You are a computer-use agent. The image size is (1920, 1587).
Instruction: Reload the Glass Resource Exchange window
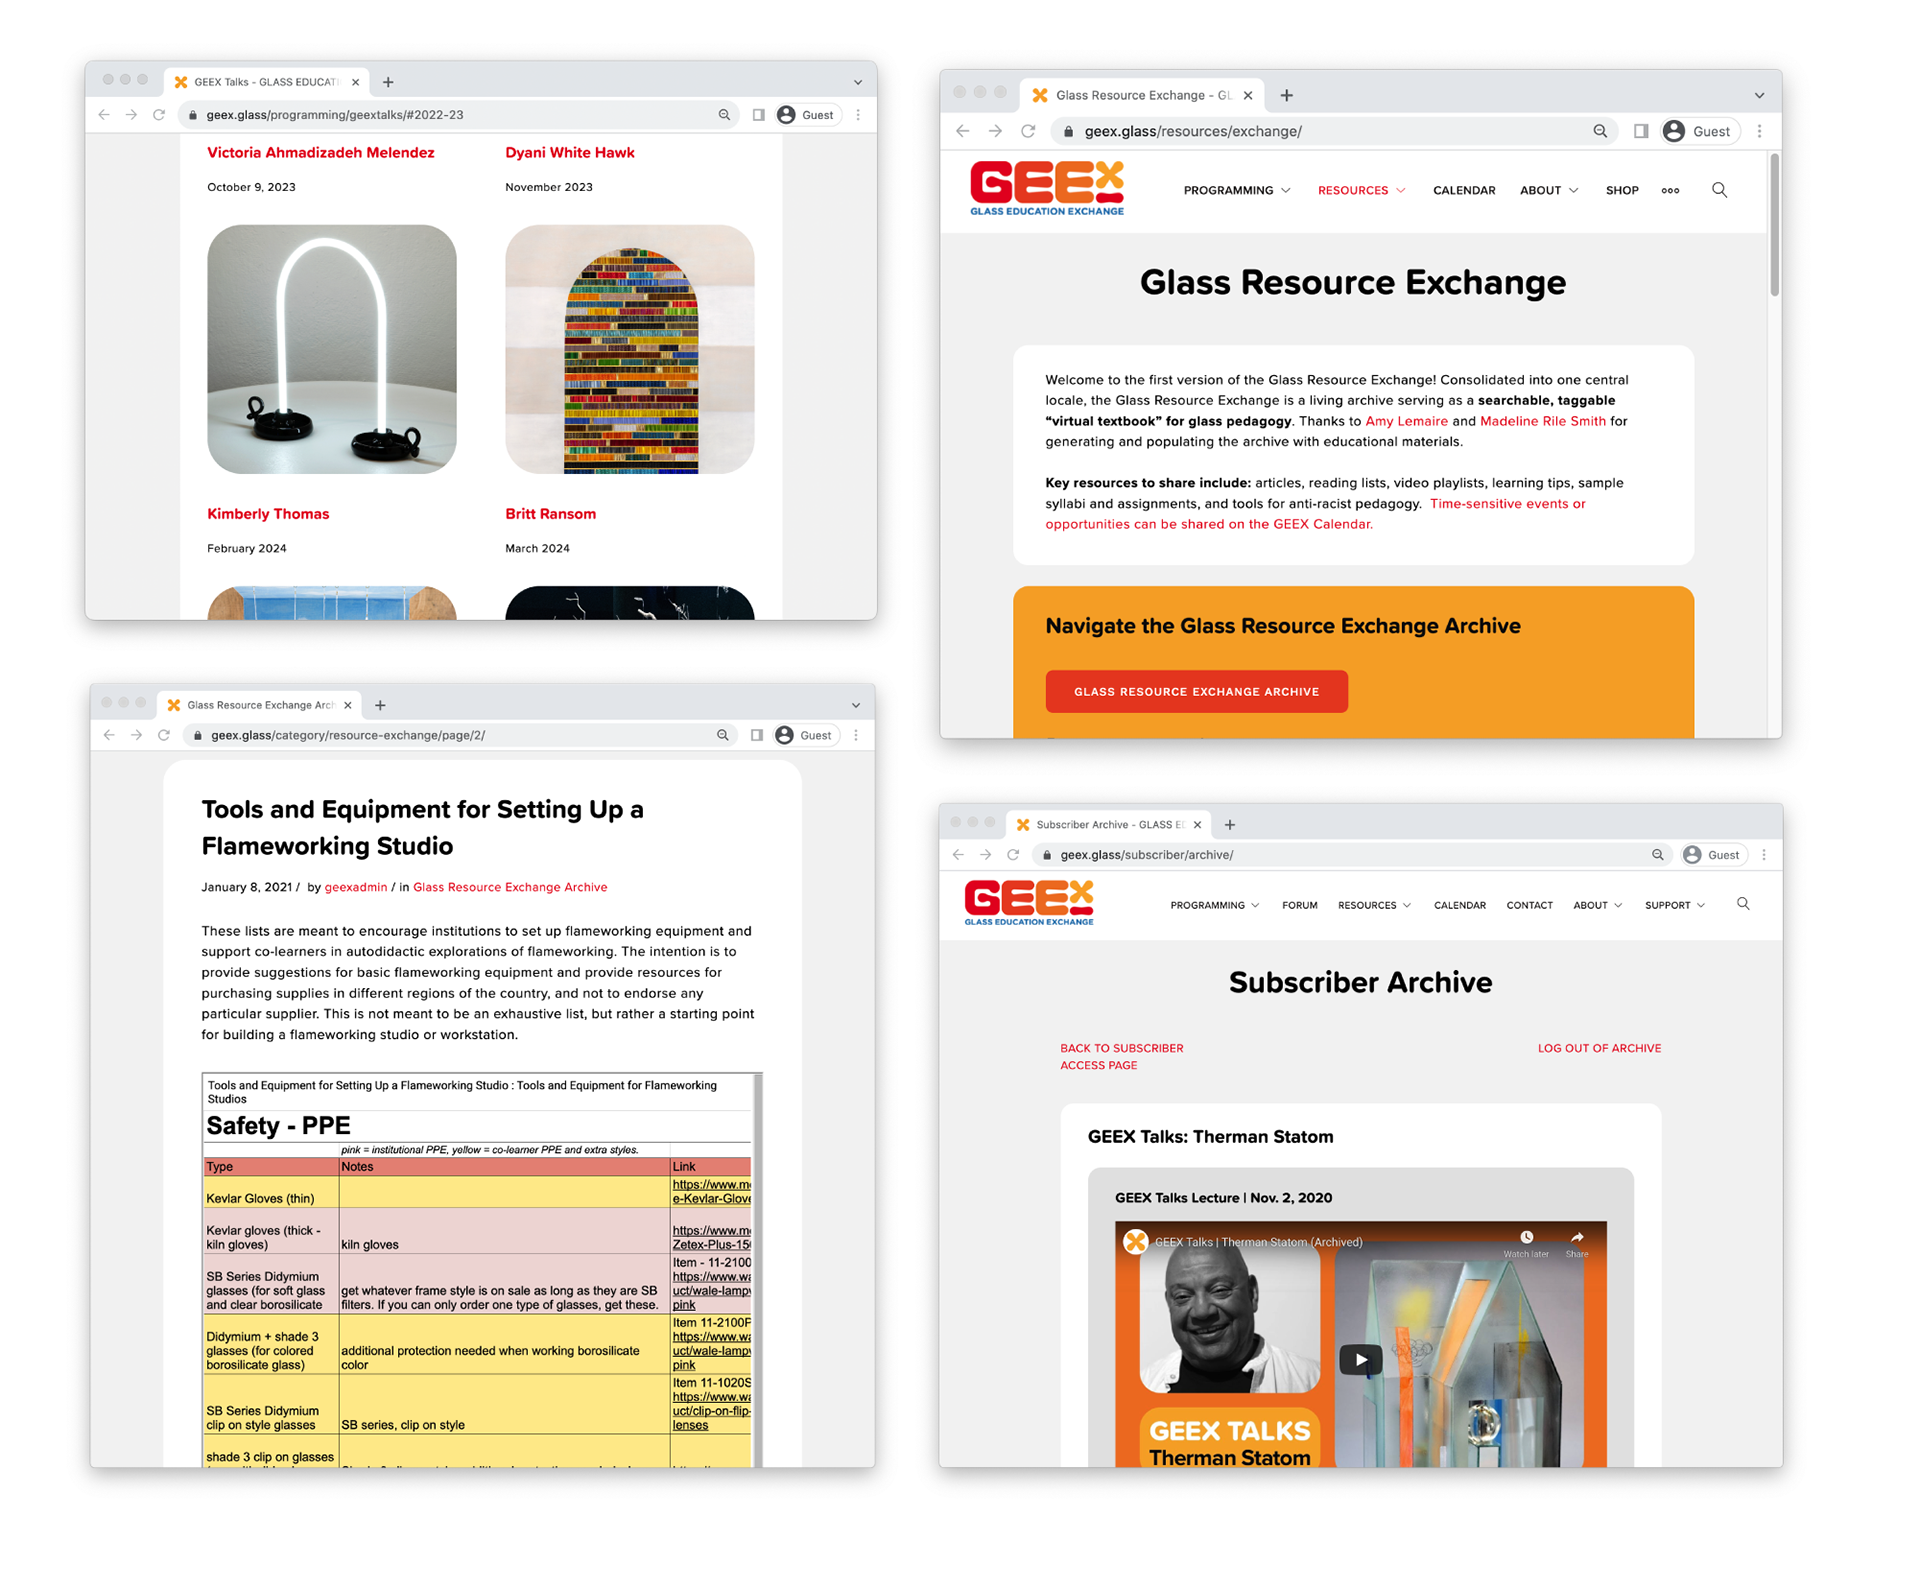[x=1028, y=131]
